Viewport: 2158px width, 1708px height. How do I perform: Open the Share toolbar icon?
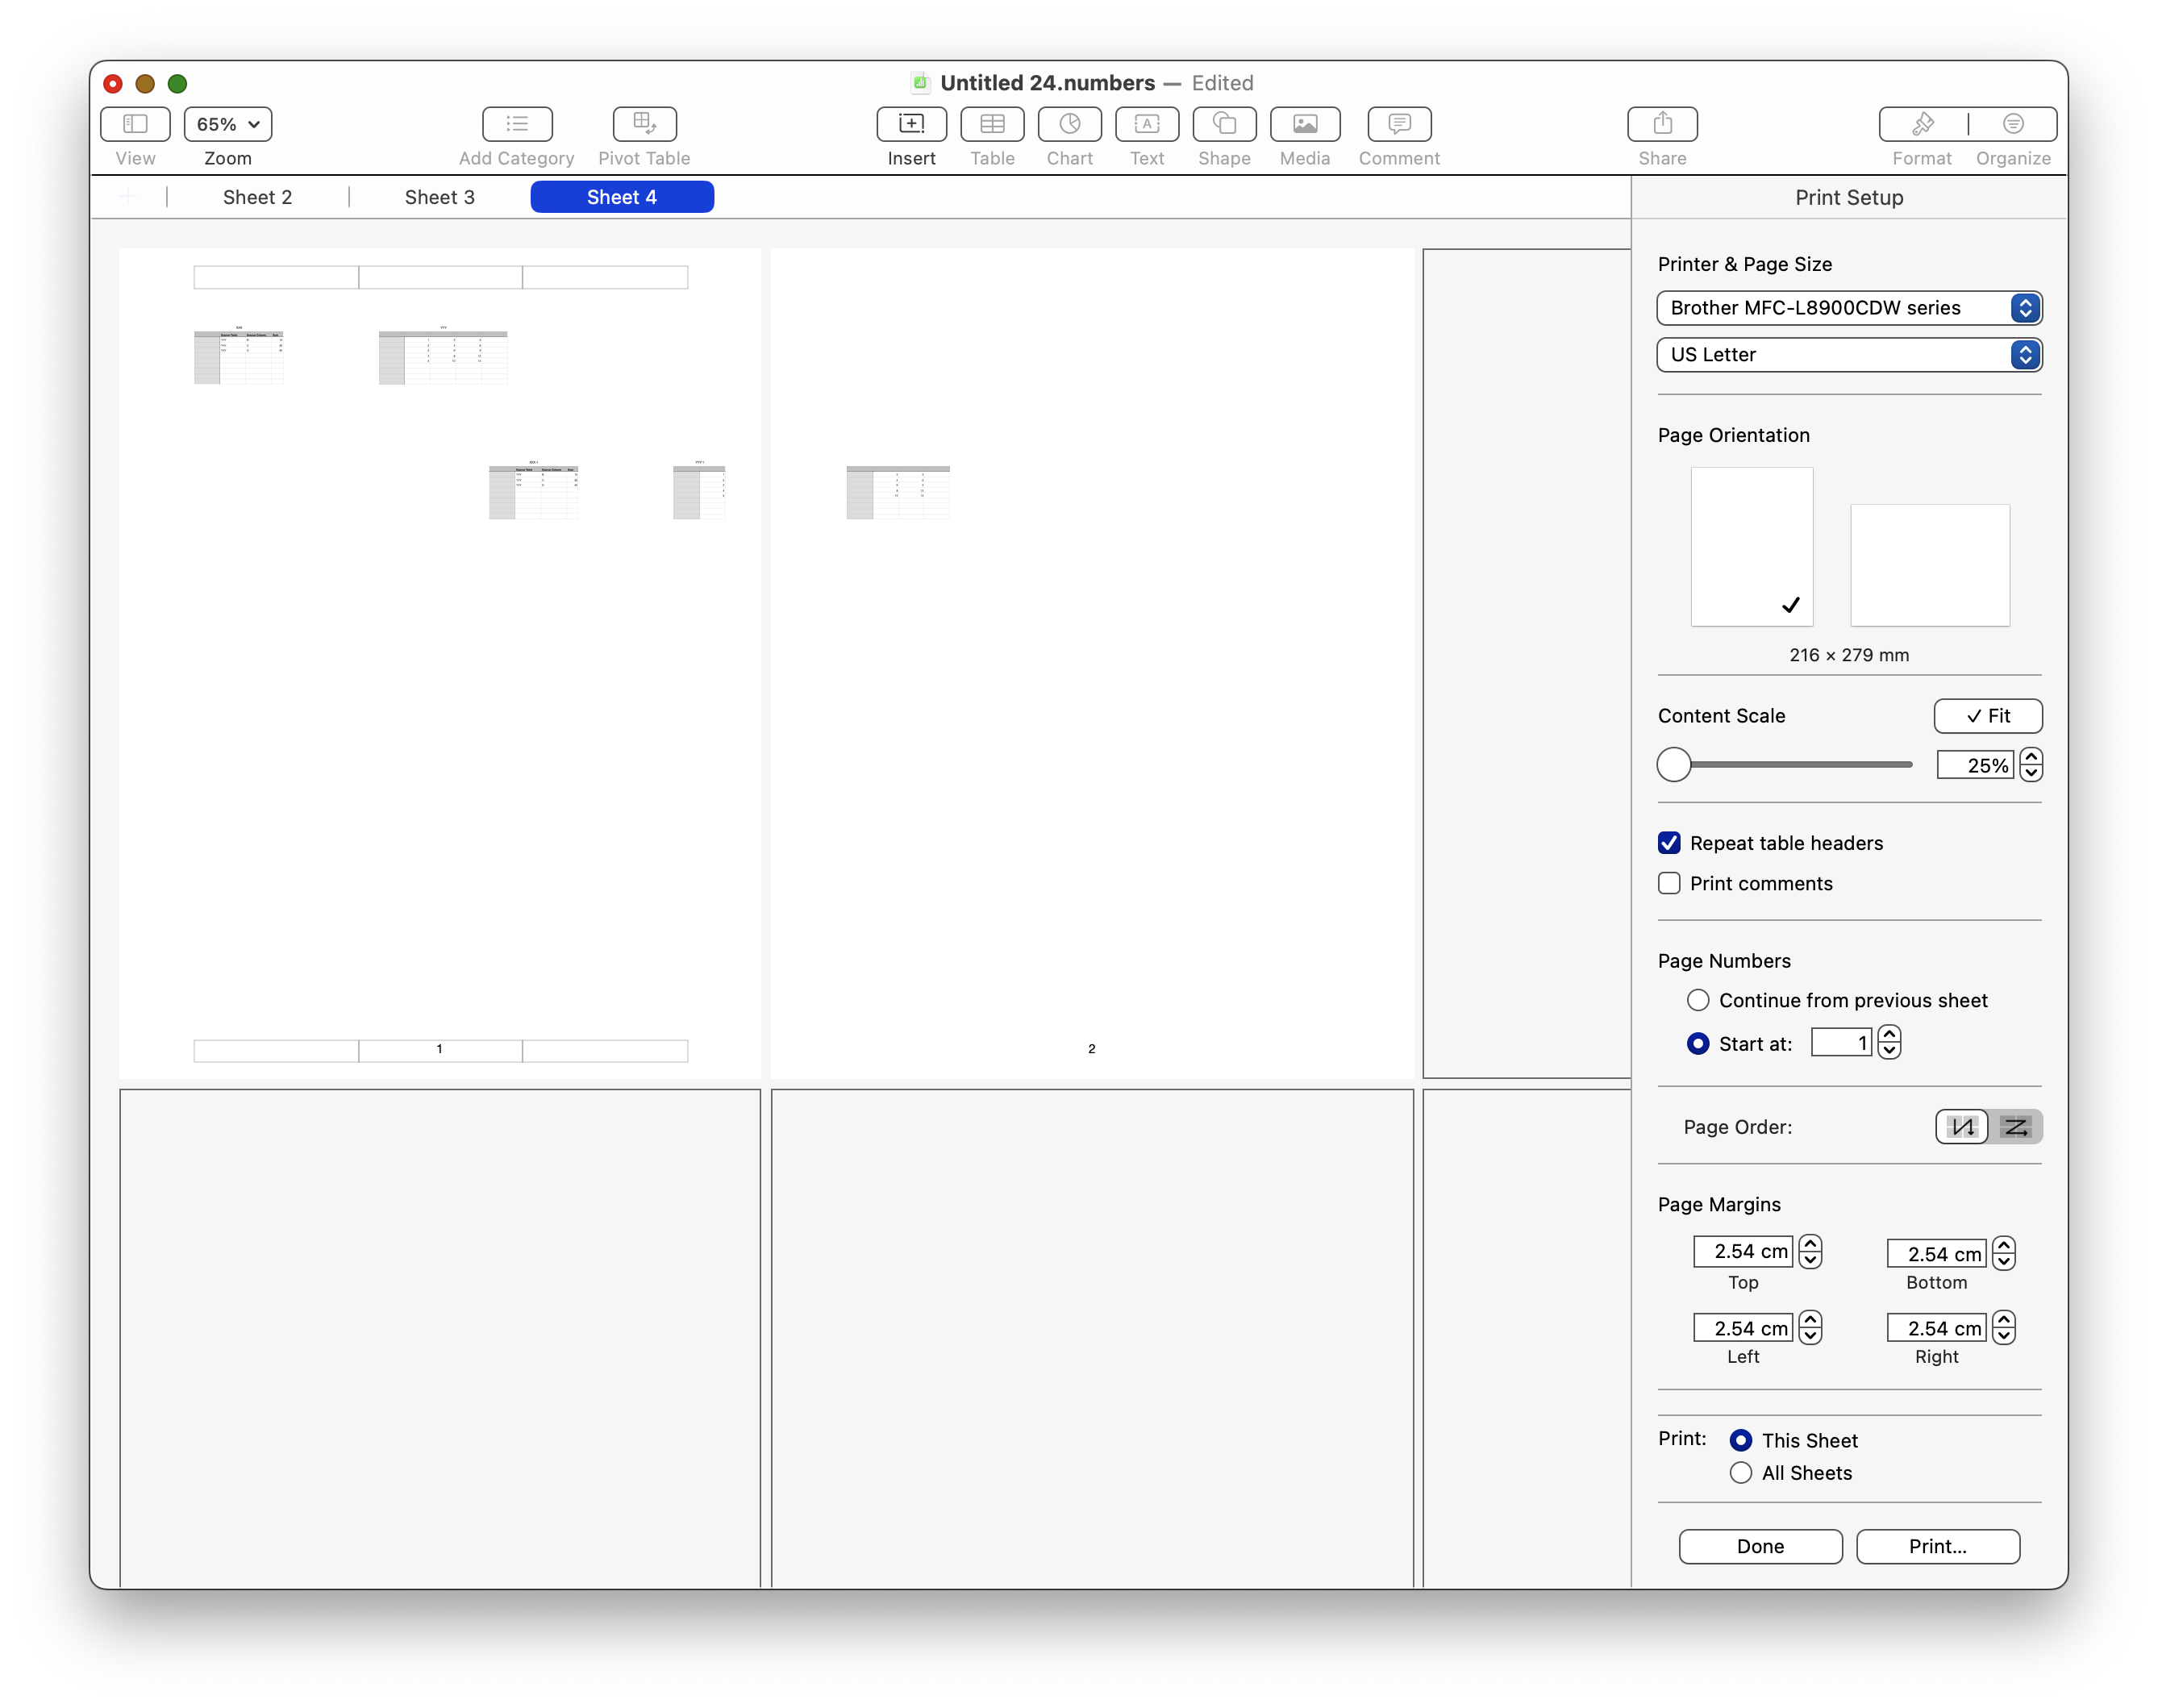coord(1661,124)
